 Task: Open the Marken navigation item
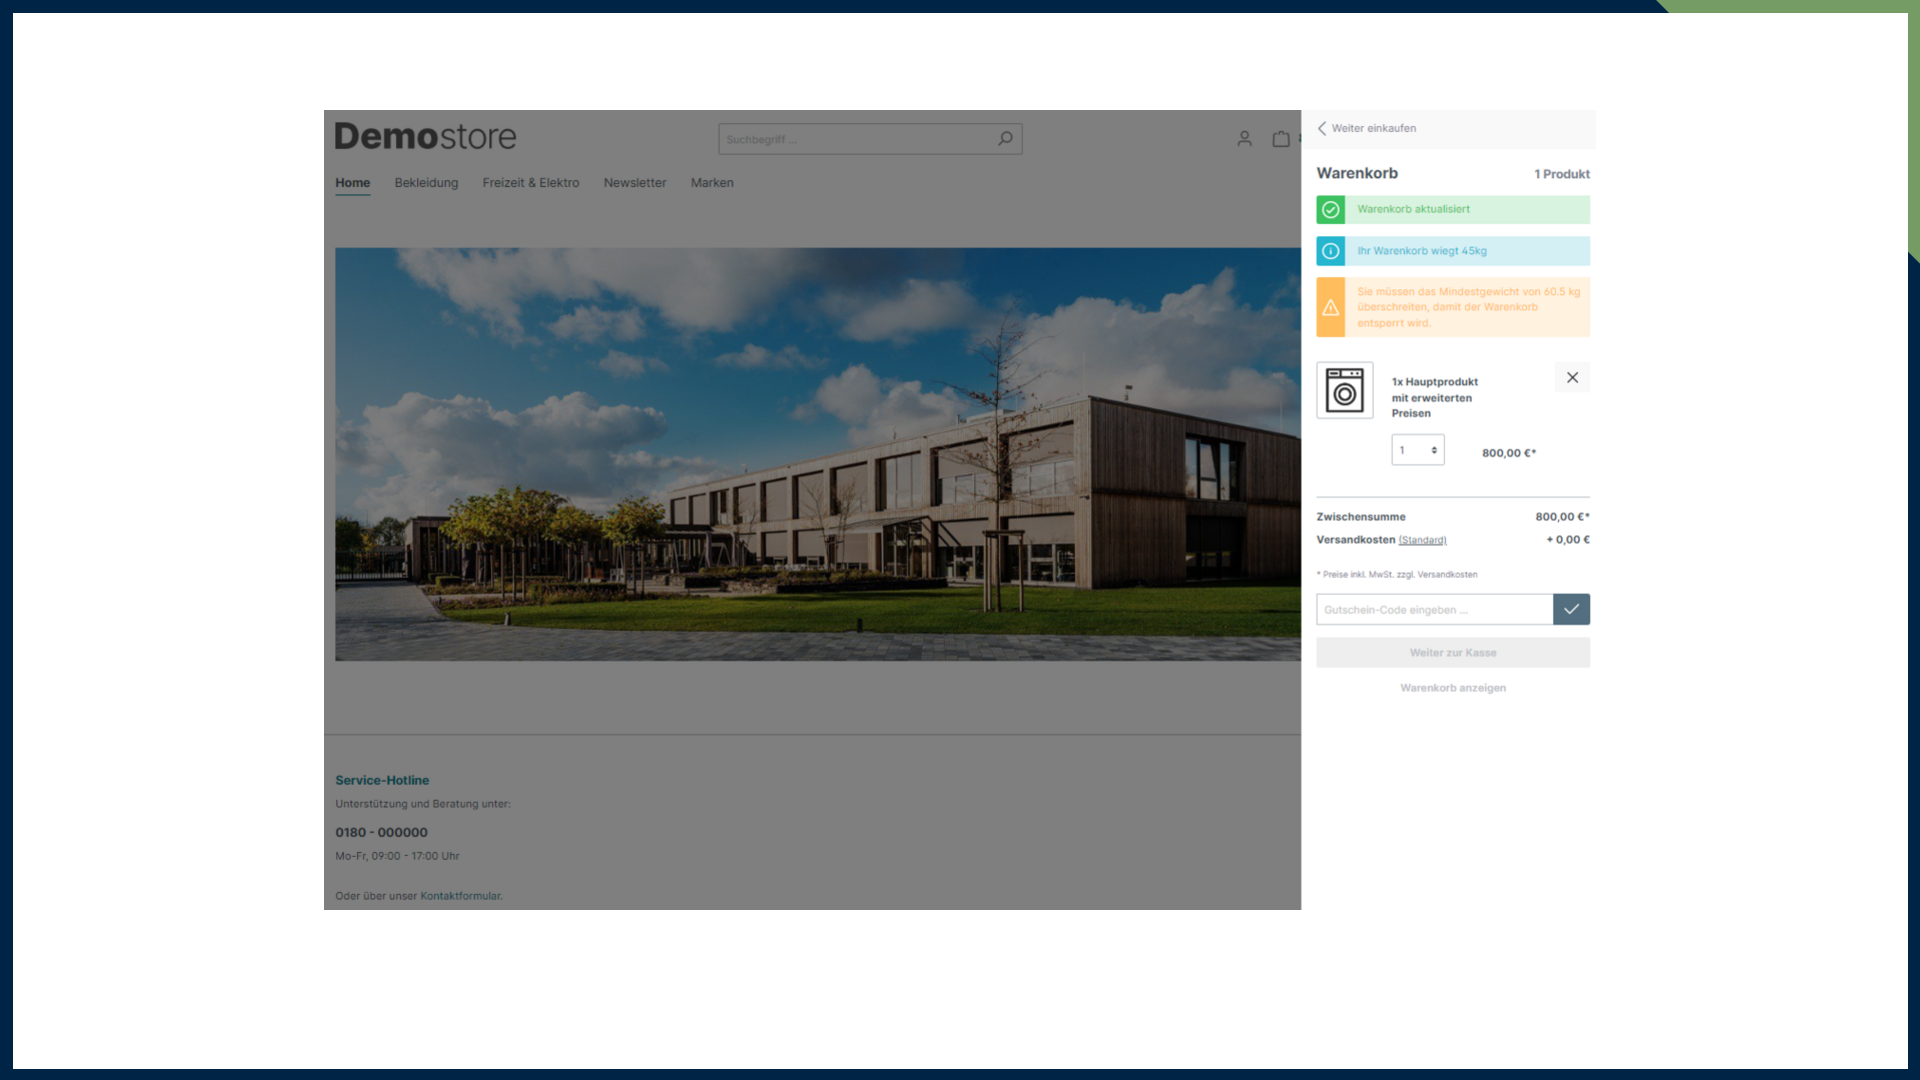712,183
